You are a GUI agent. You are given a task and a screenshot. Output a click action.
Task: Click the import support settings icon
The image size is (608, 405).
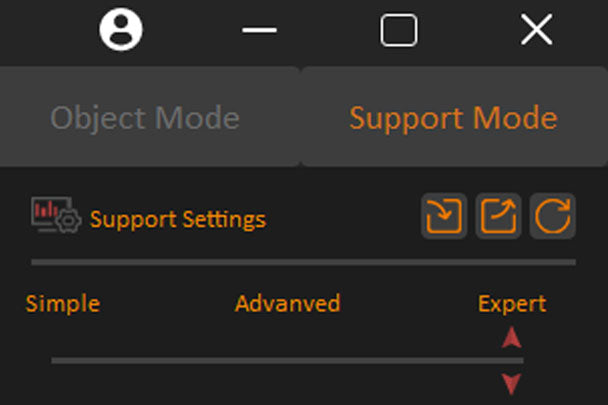tap(444, 216)
